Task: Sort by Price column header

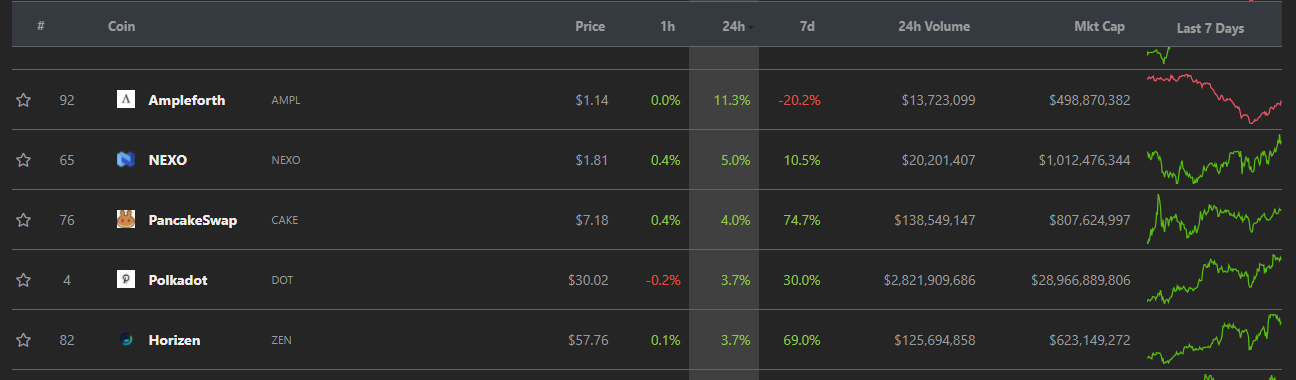Action: click(x=590, y=27)
